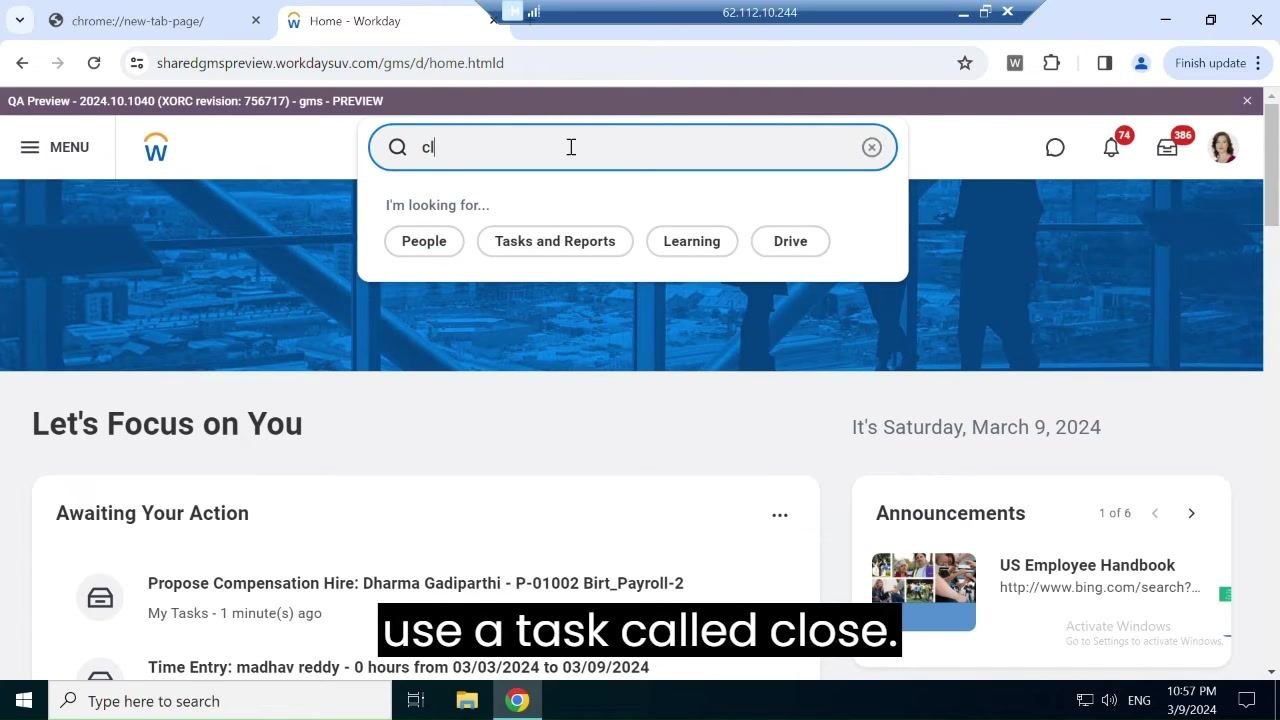
Task: Go to Workday home via logo
Action: pos(156,147)
